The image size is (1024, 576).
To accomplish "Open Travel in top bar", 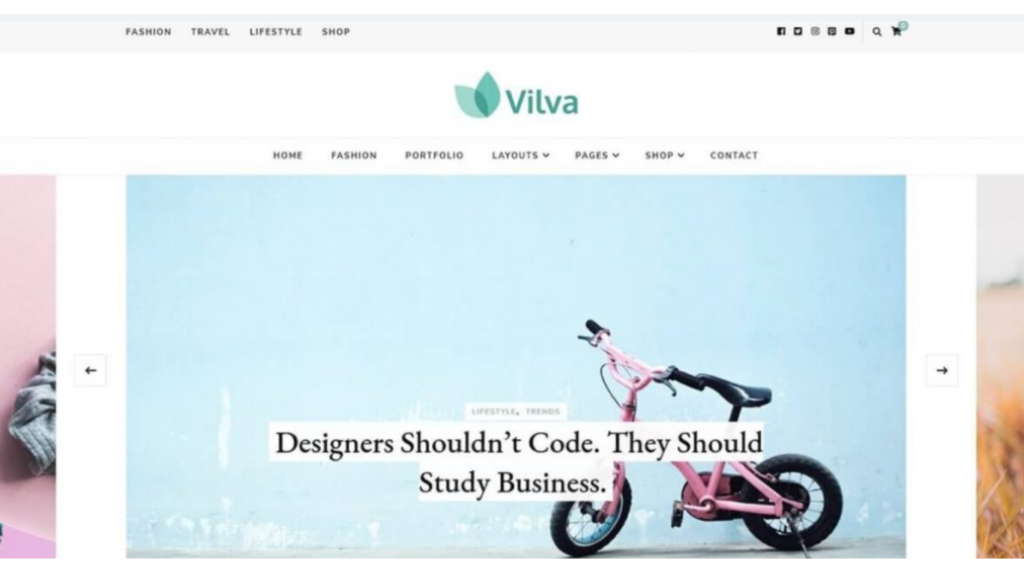I will click(x=210, y=31).
